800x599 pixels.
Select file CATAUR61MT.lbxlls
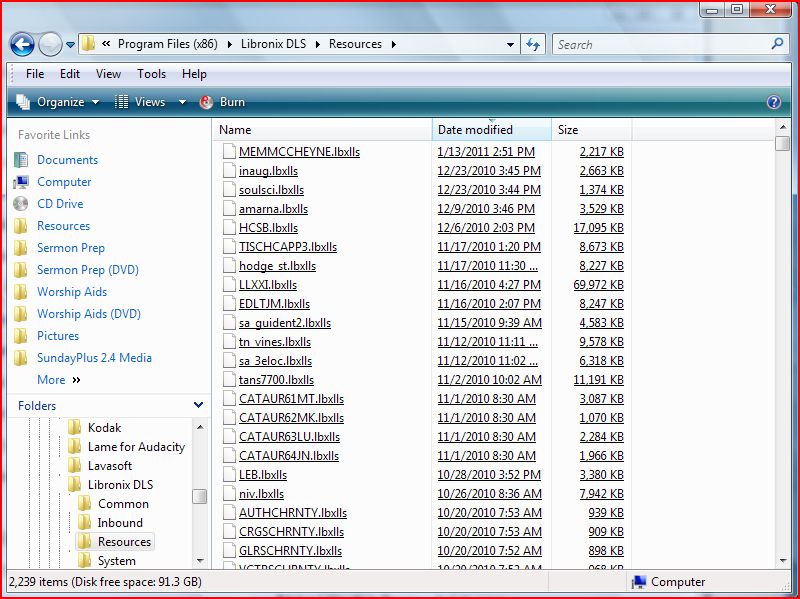coord(291,398)
